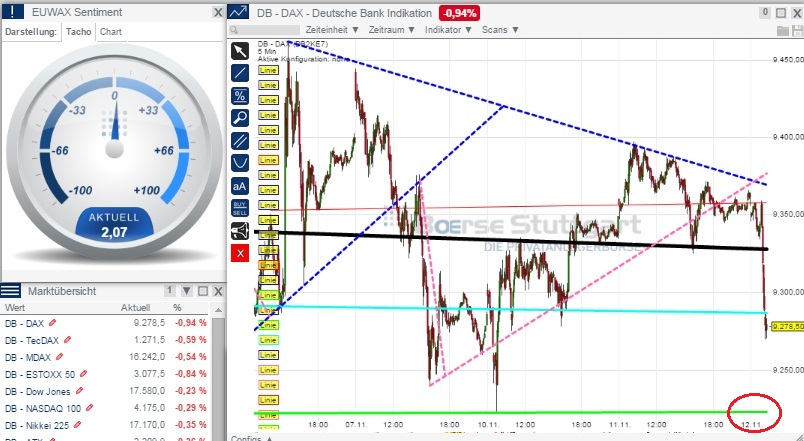Screen dimensions: 804x441
Task: Click pencil icon beside DB - MDAX
Action: pyautogui.click(x=59, y=357)
